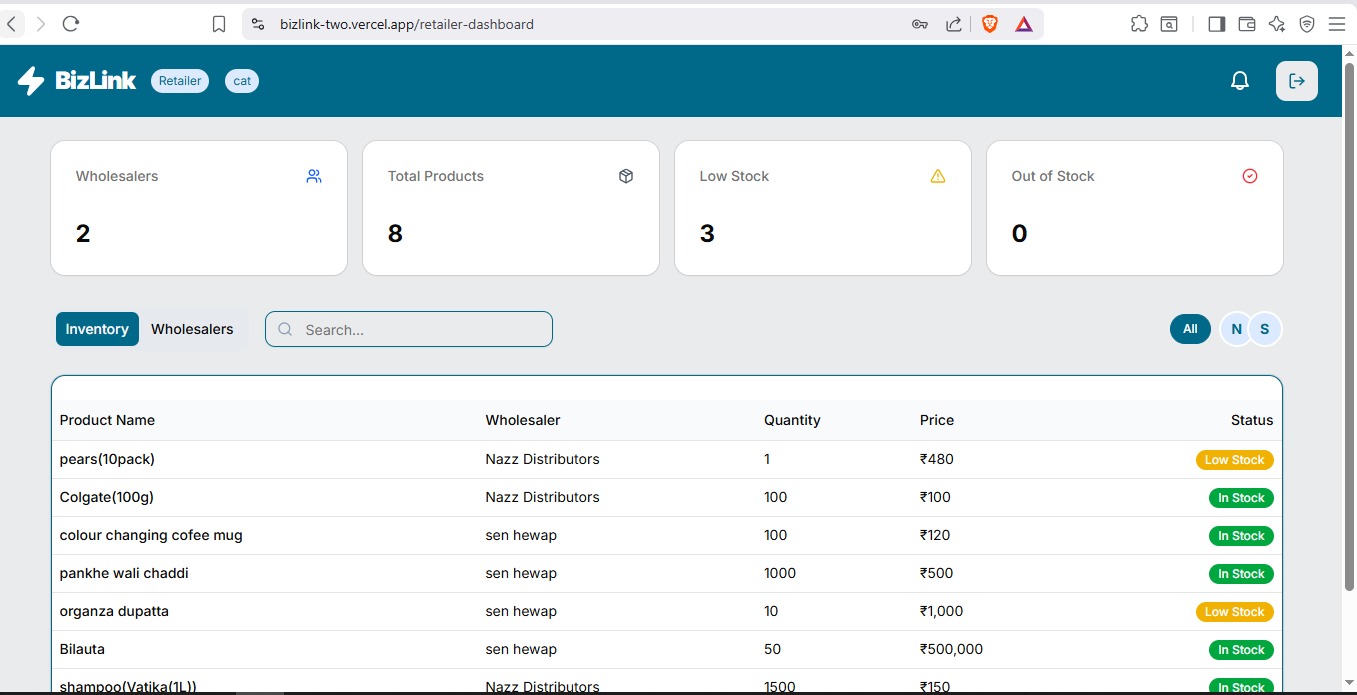This screenshot has height=695, width=1357.
Task: Click the Out of Stock circle icon
Action: click(x=1250, y=176)
